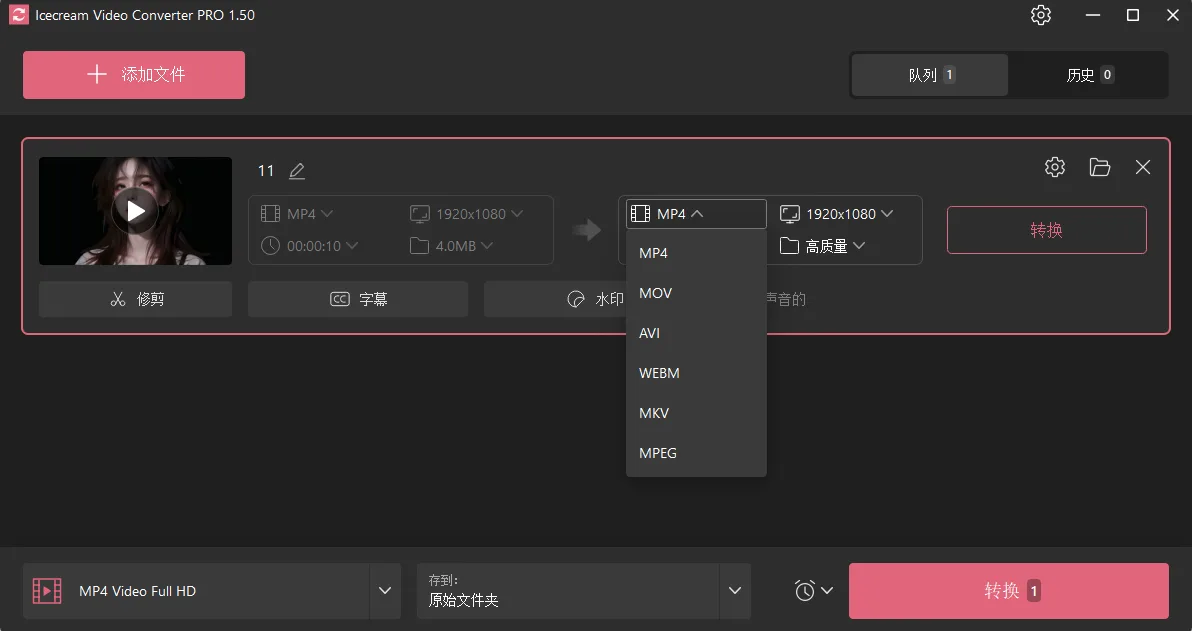1192x631 pixels.
Task: Minimize the Icecream Video Converter window
Action: [1092, 15]
